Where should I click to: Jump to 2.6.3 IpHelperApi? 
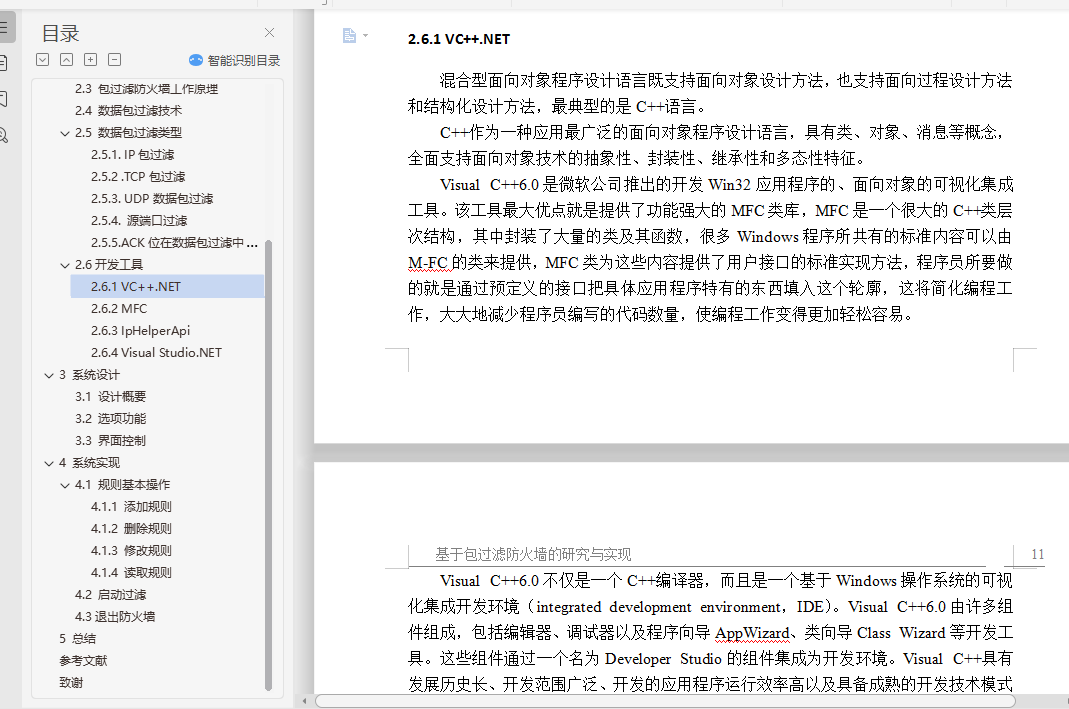pyautogui.click(x=140, y=331)
